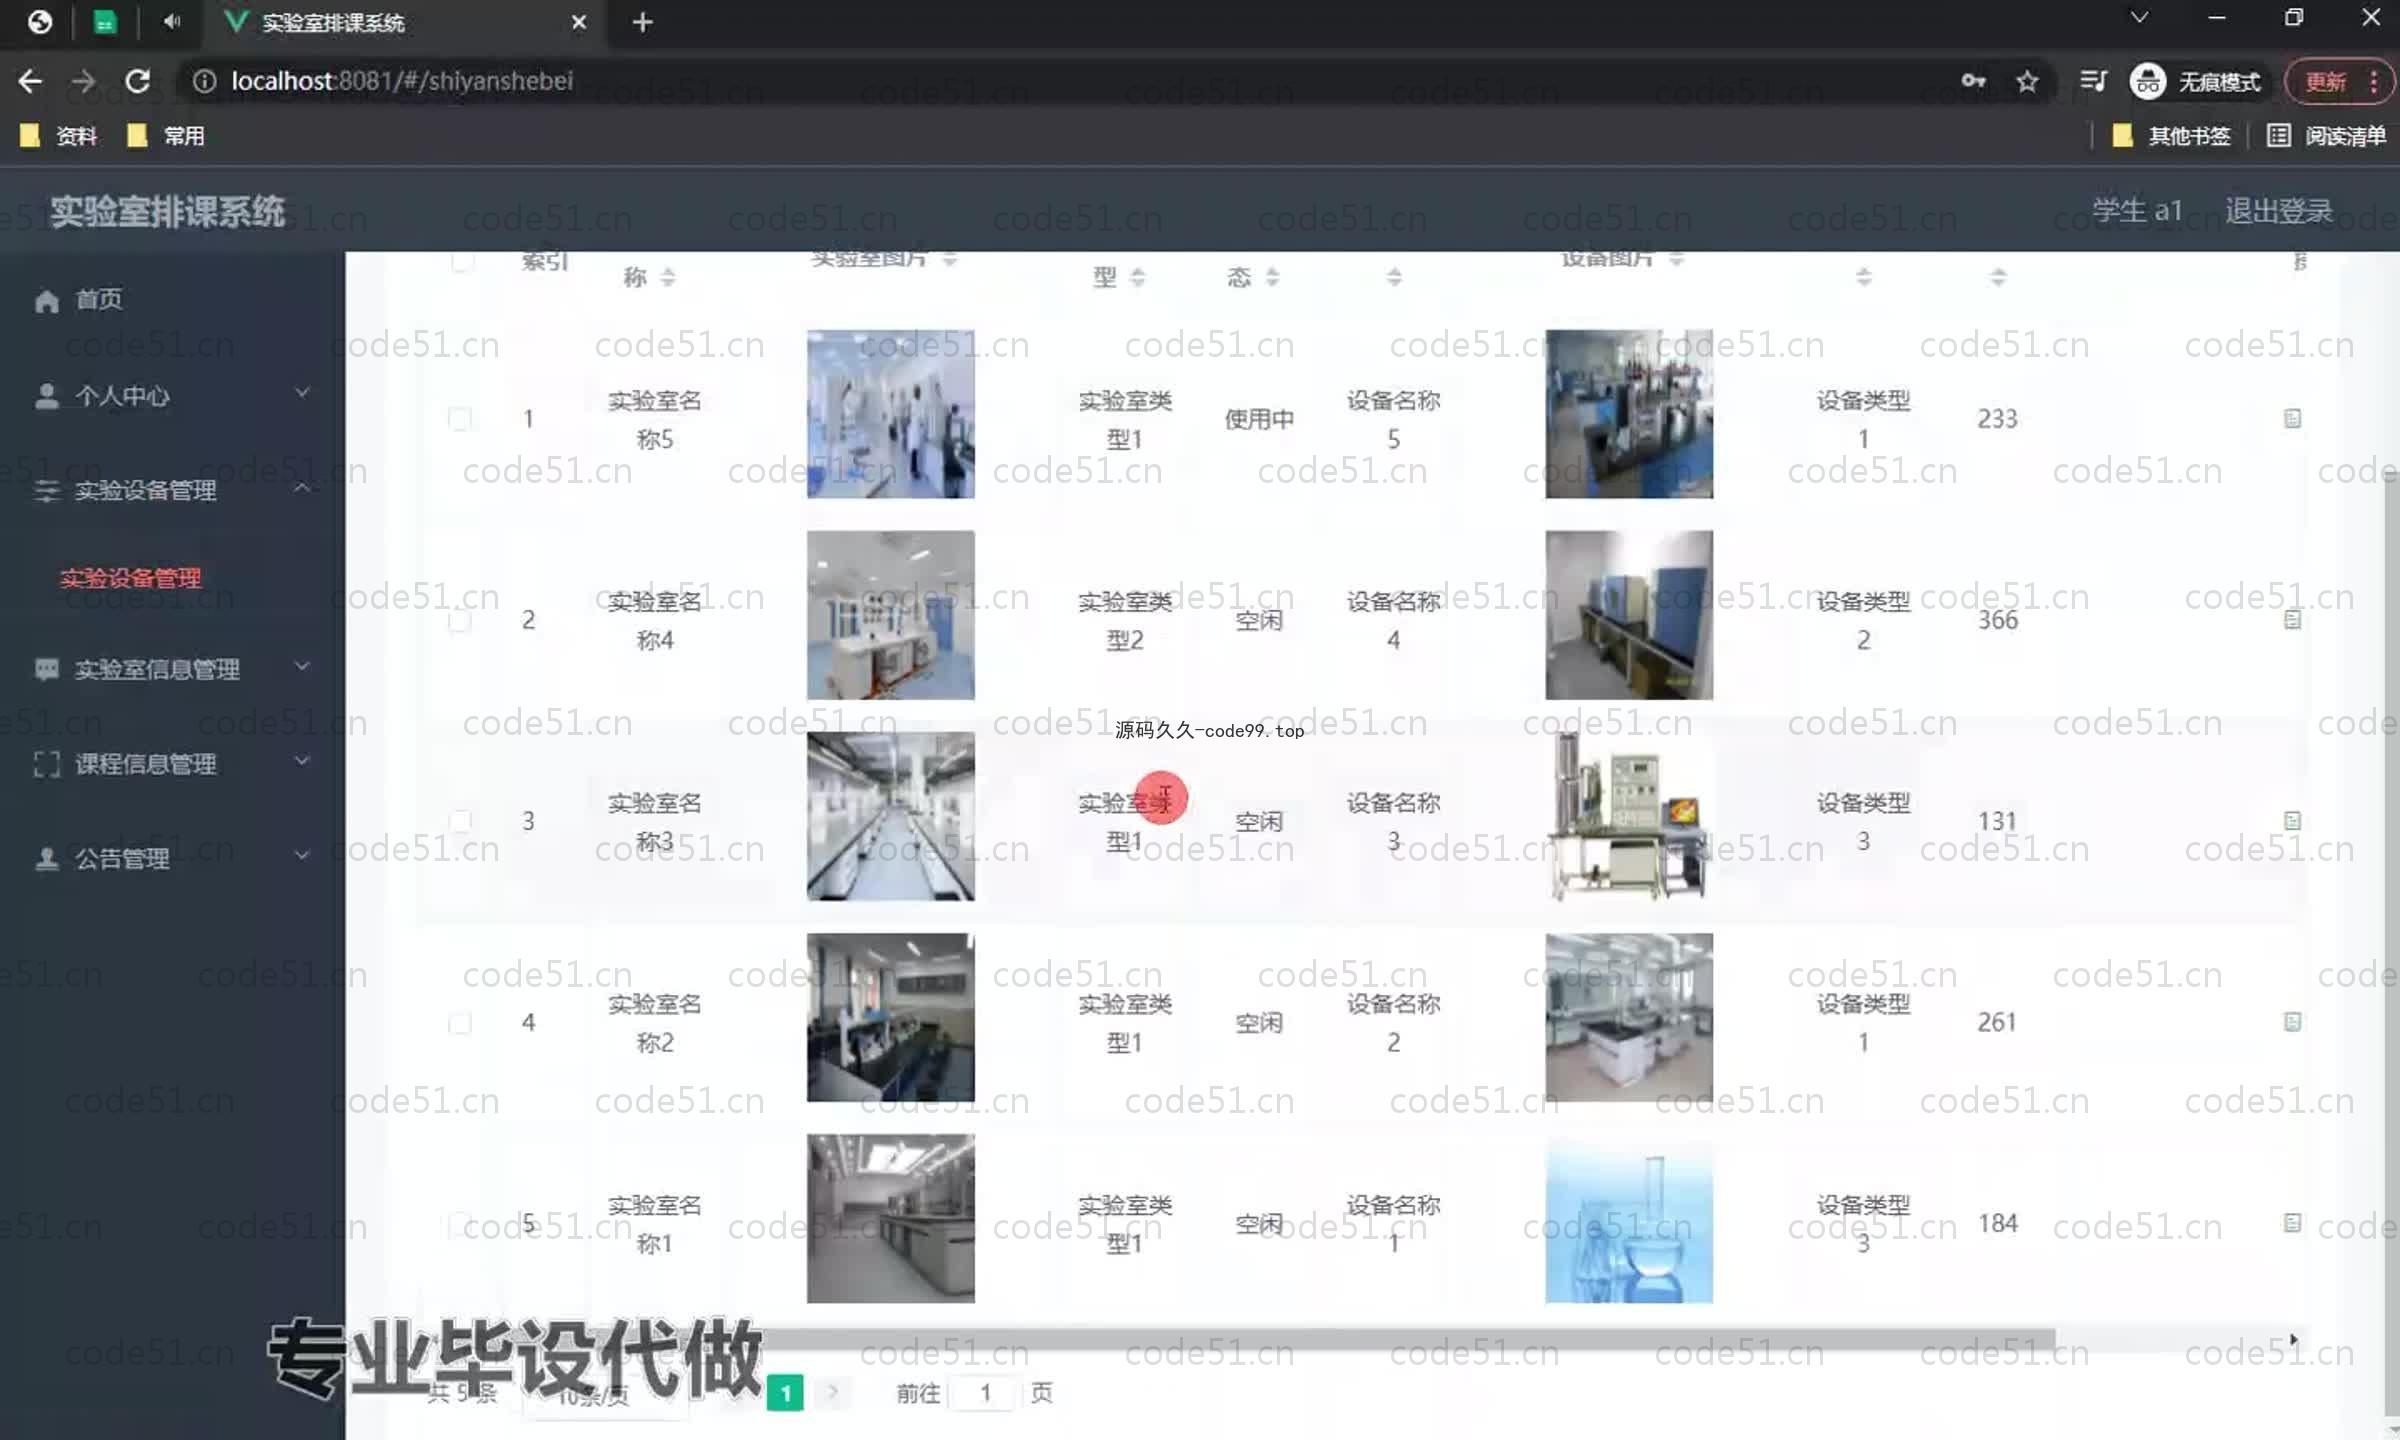Viewport: 2400px width, 1440px height.
Task: Bookmark this page with the star icon
Action: coord(2027,81)
